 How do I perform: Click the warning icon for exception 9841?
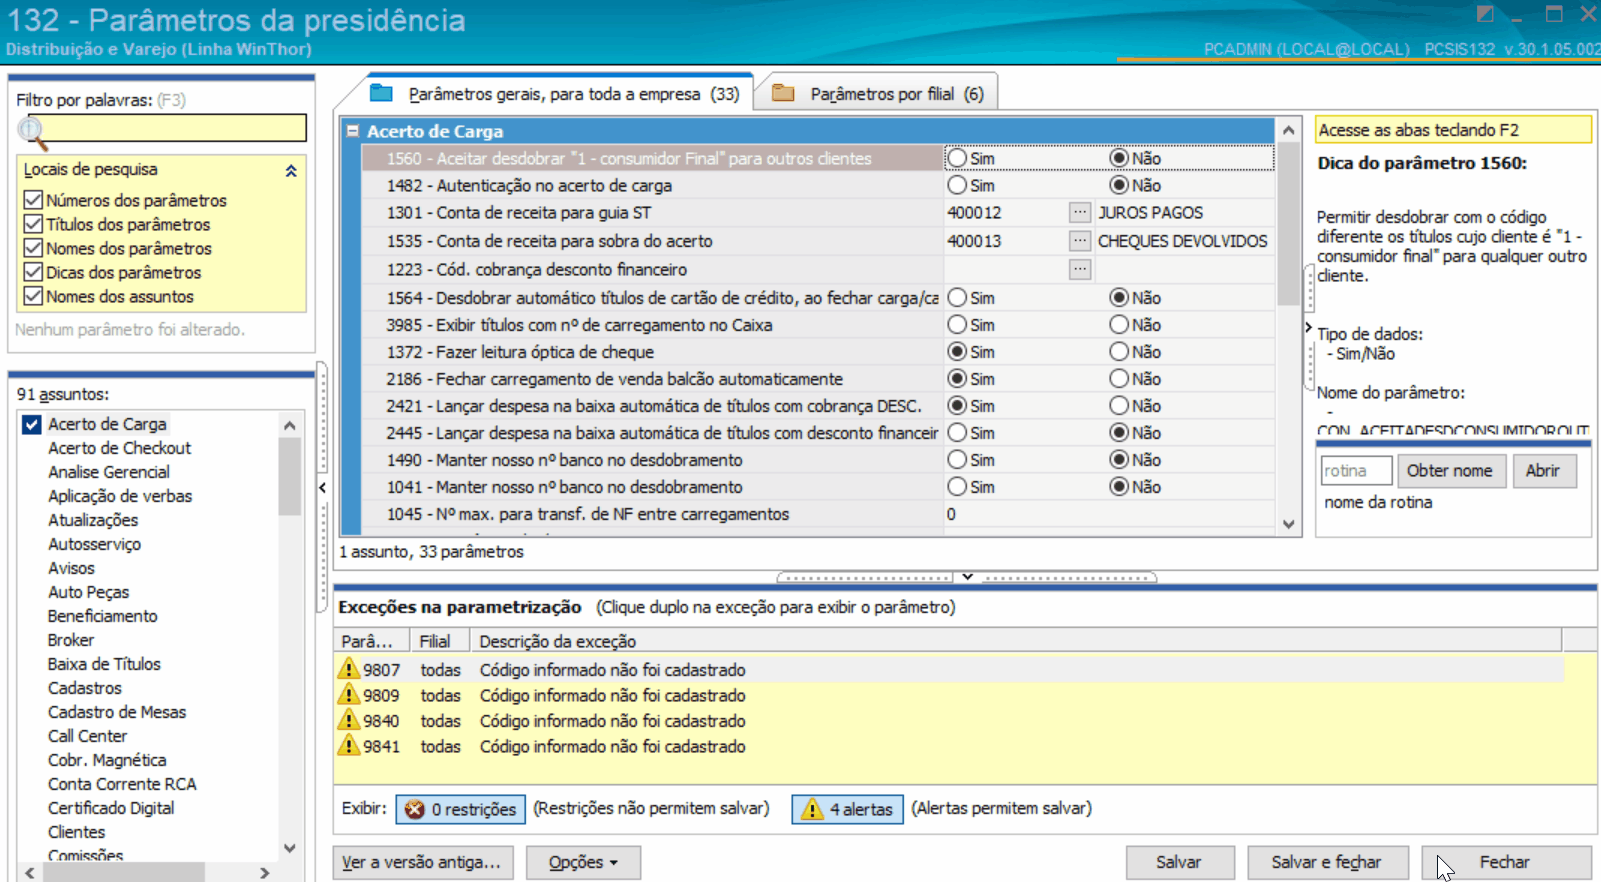click(348, 746)
